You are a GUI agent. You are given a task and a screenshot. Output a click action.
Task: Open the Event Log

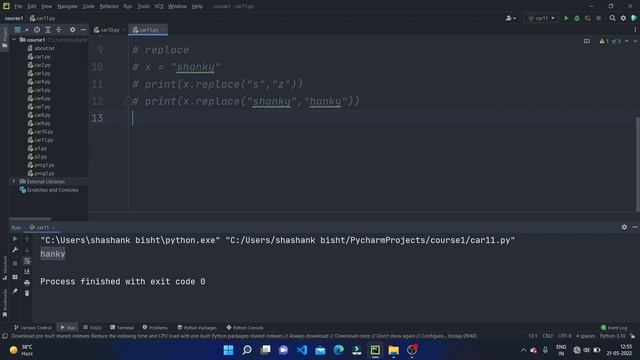[x=613, y=327]
